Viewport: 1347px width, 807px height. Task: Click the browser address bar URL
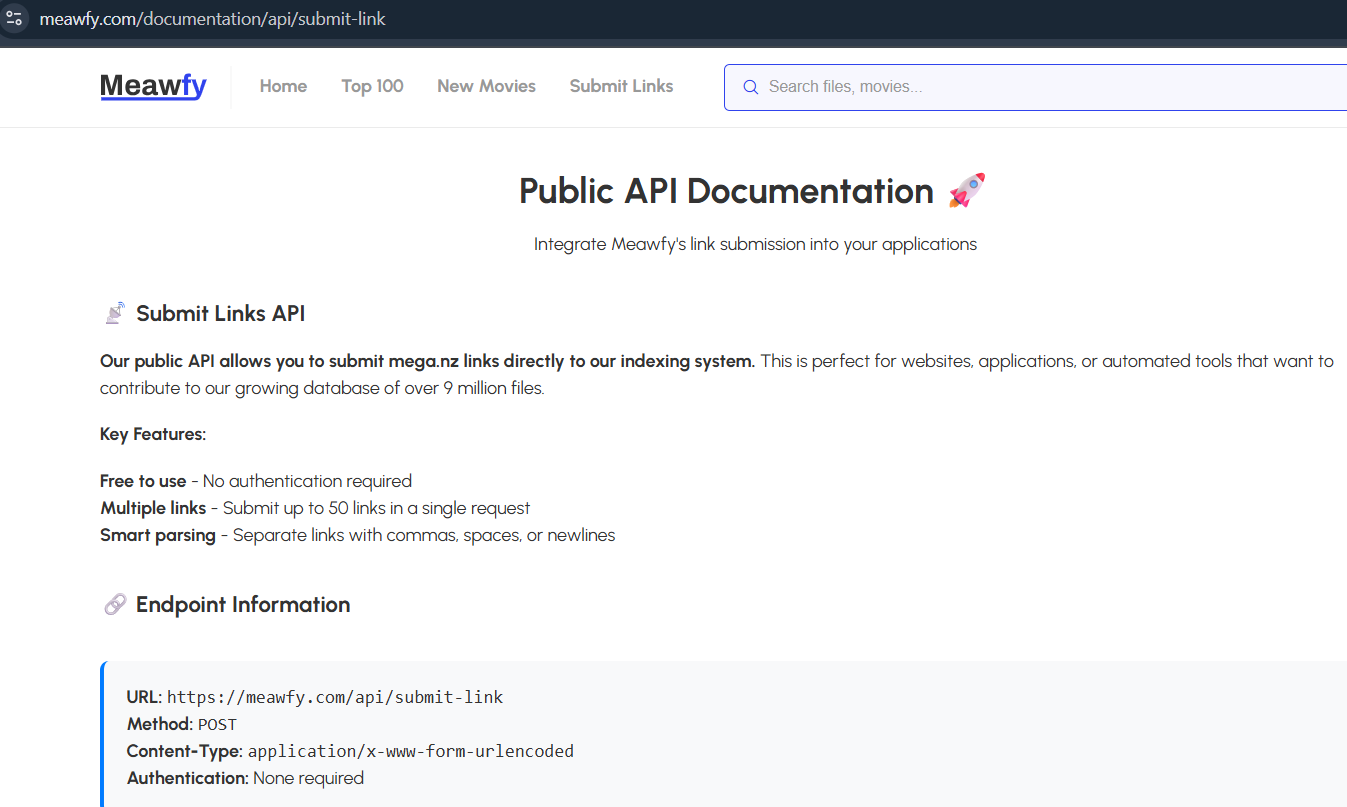[212, 19]
